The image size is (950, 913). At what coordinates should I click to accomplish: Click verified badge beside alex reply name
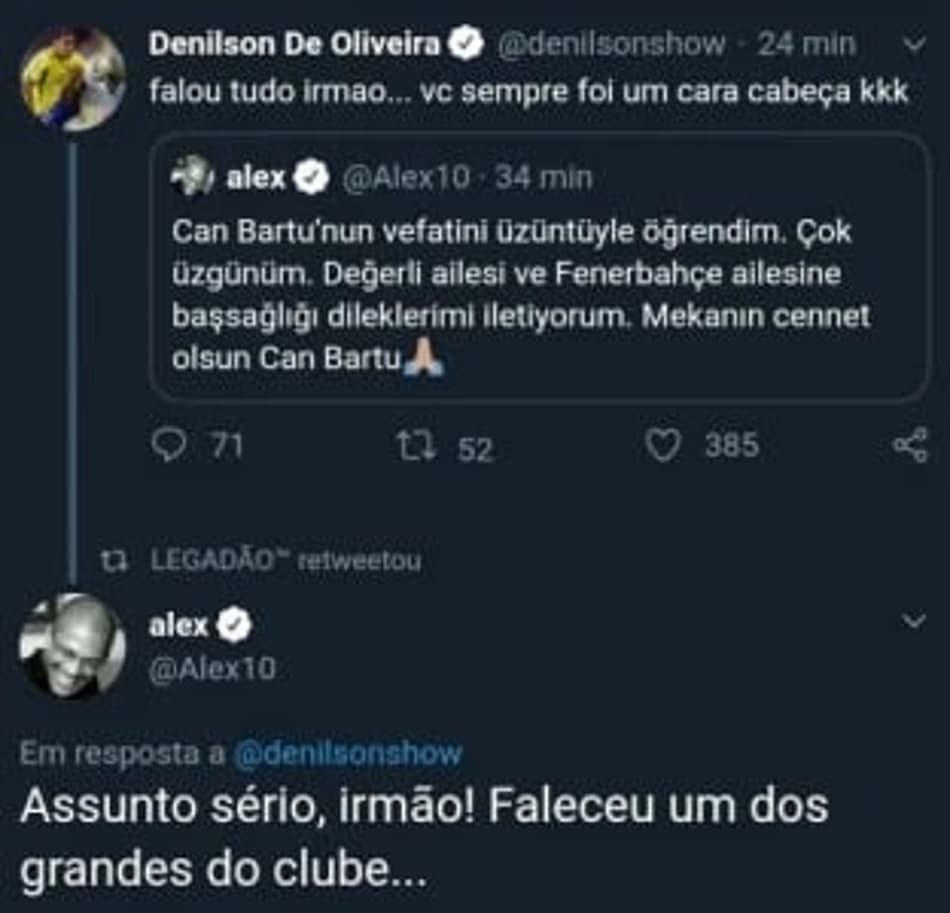point(236,626)
